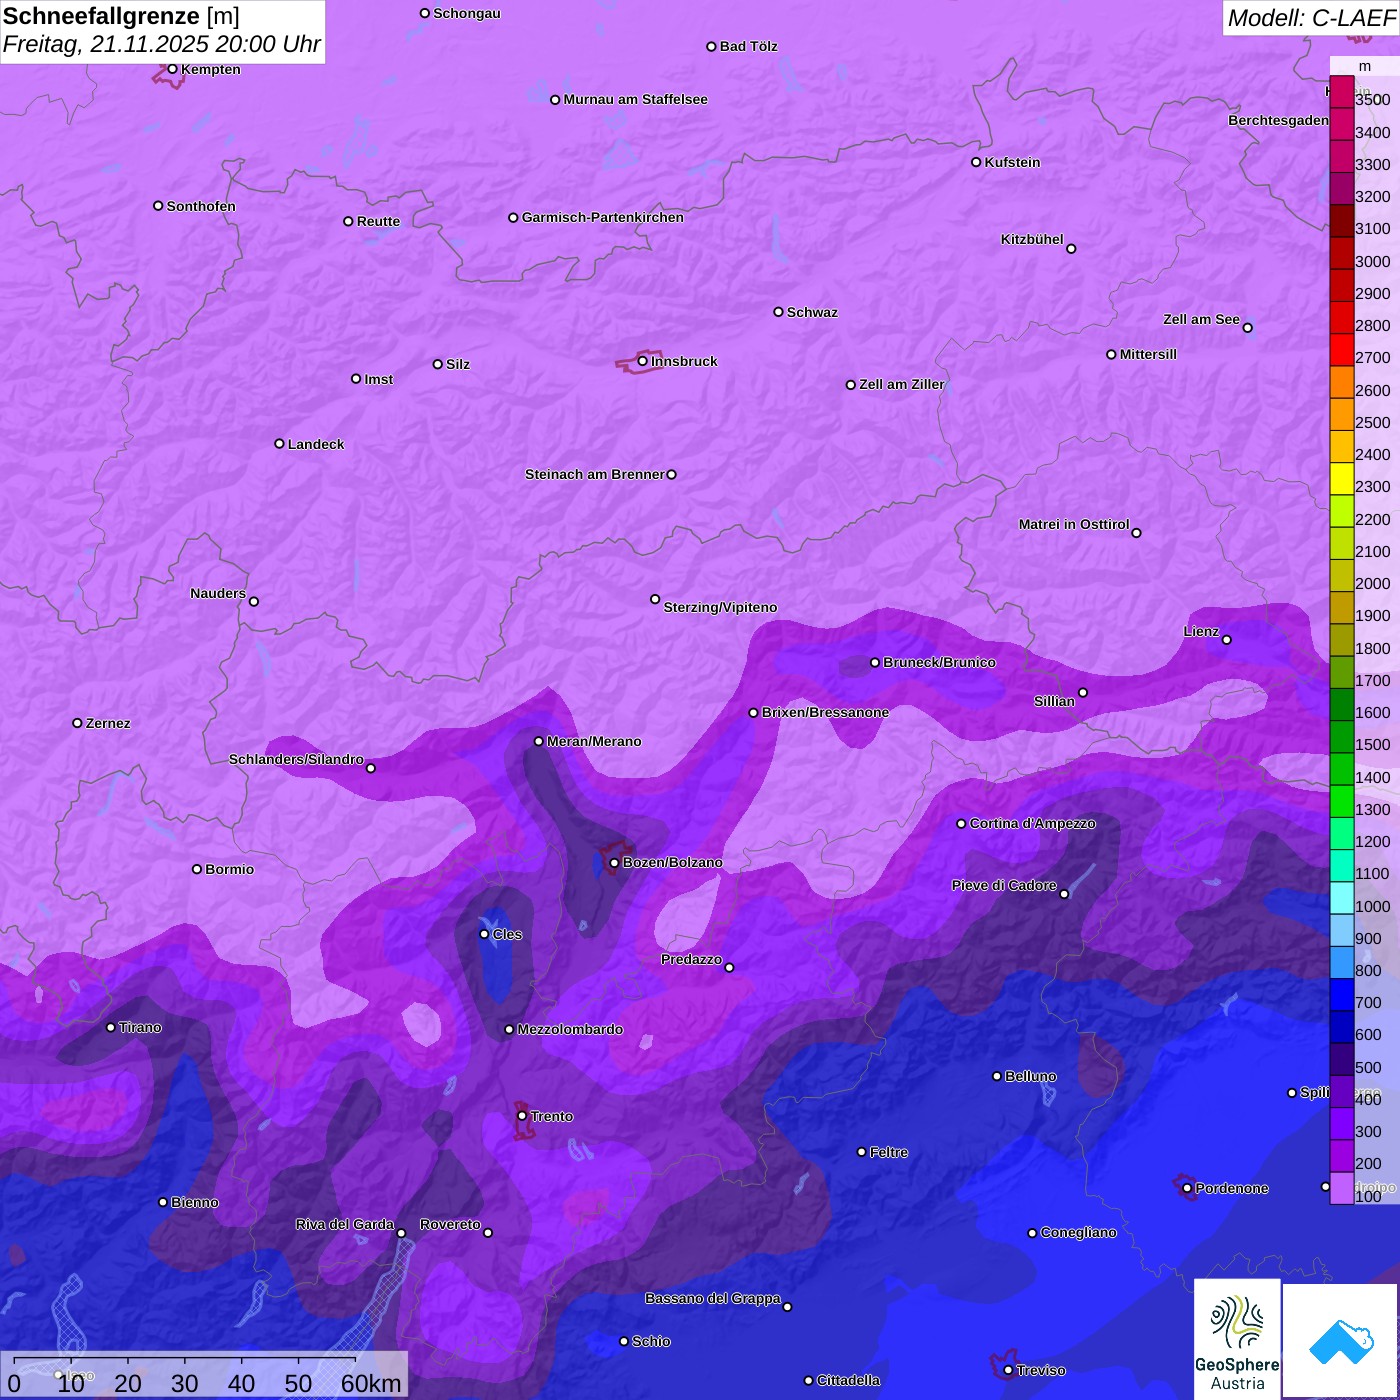Click the Cles location dot
Viewport: 1400px width, 1400px height.
(484, 934)
